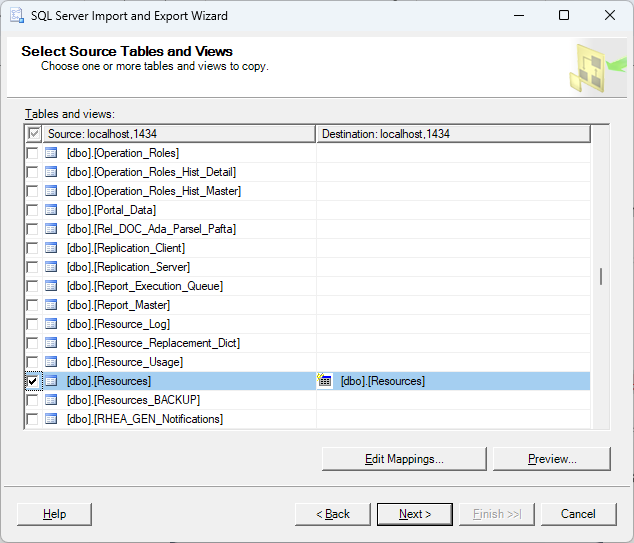Select the [dbo].[Report_Execution_Queue] row text
The height and width of the screenshot is (543, 634).
(x=145, y=286)
